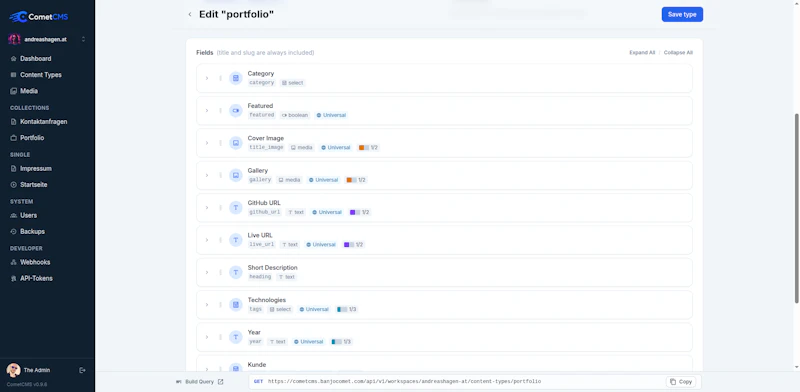The height and width of the screenshot is (392, 800).
Task: Click the github_url slug tag
Action: pos(264,212)
